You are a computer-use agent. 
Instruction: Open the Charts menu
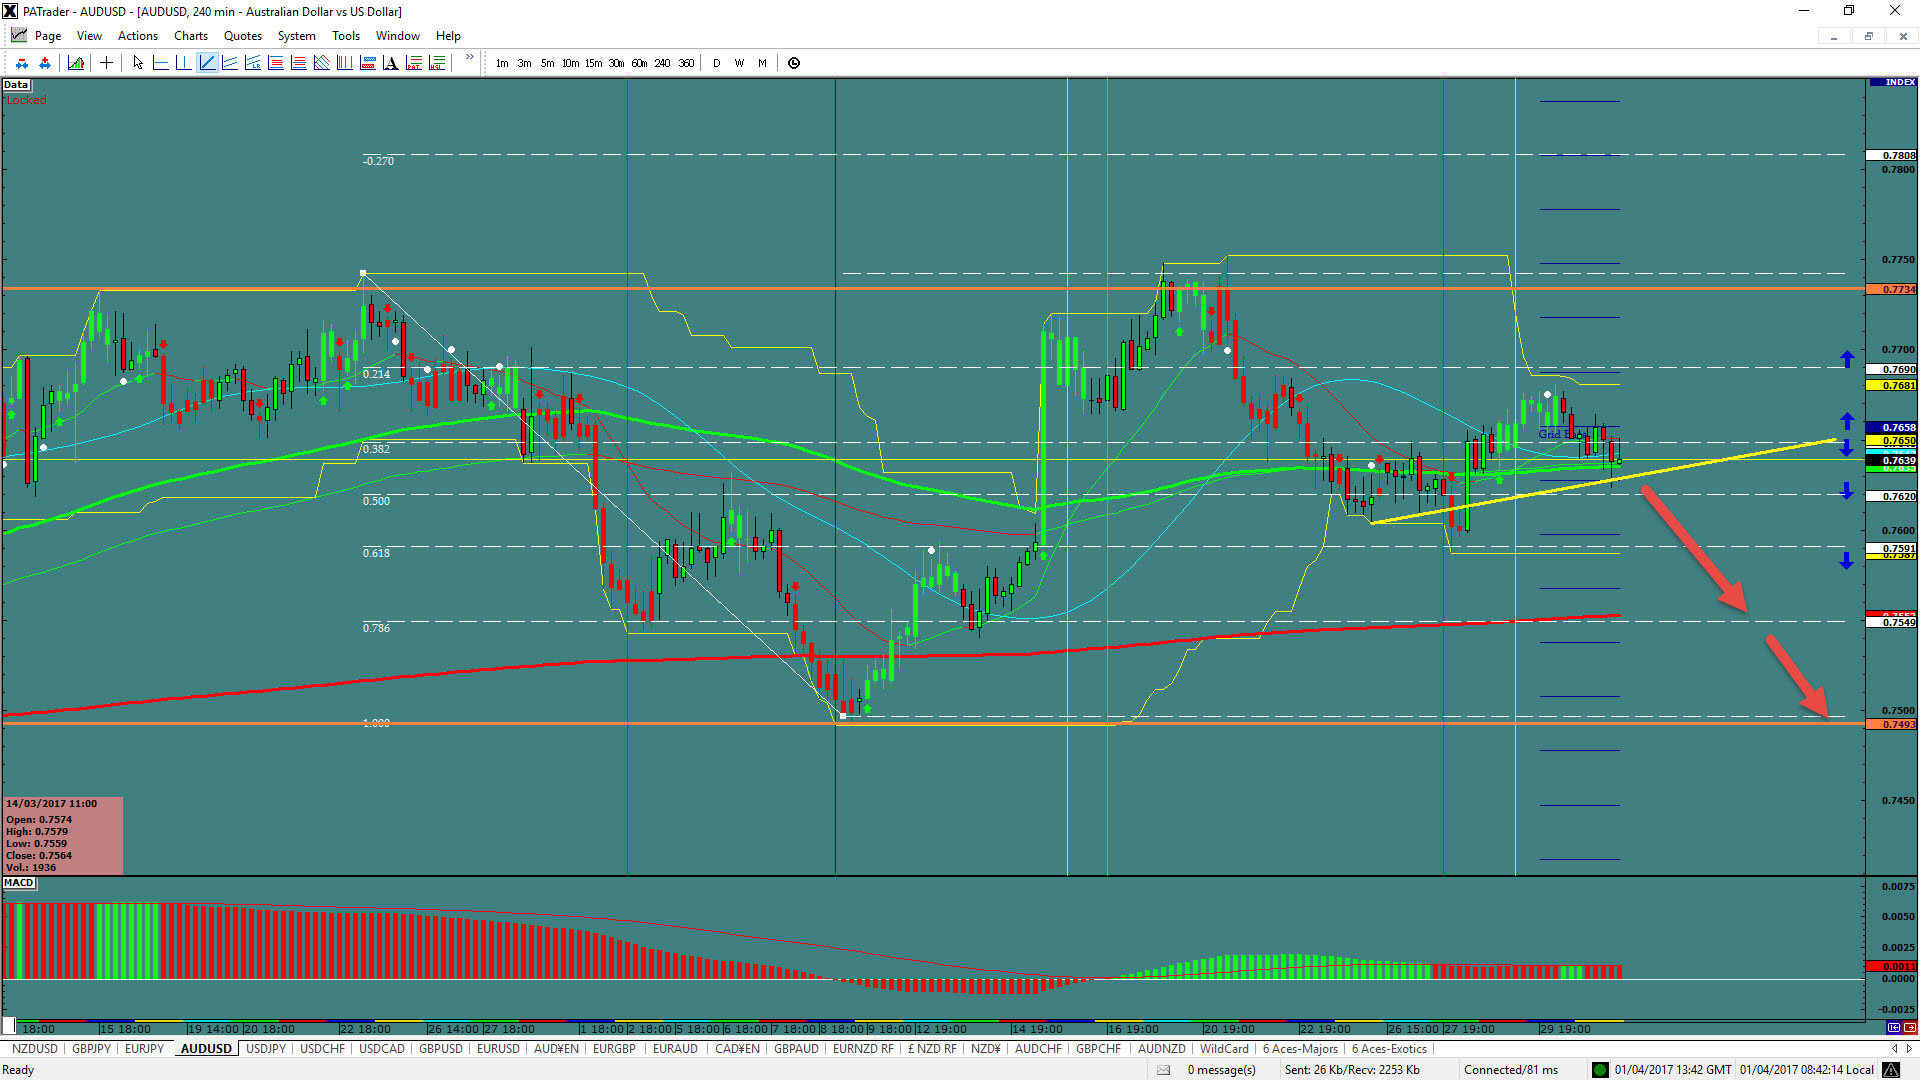191,36
